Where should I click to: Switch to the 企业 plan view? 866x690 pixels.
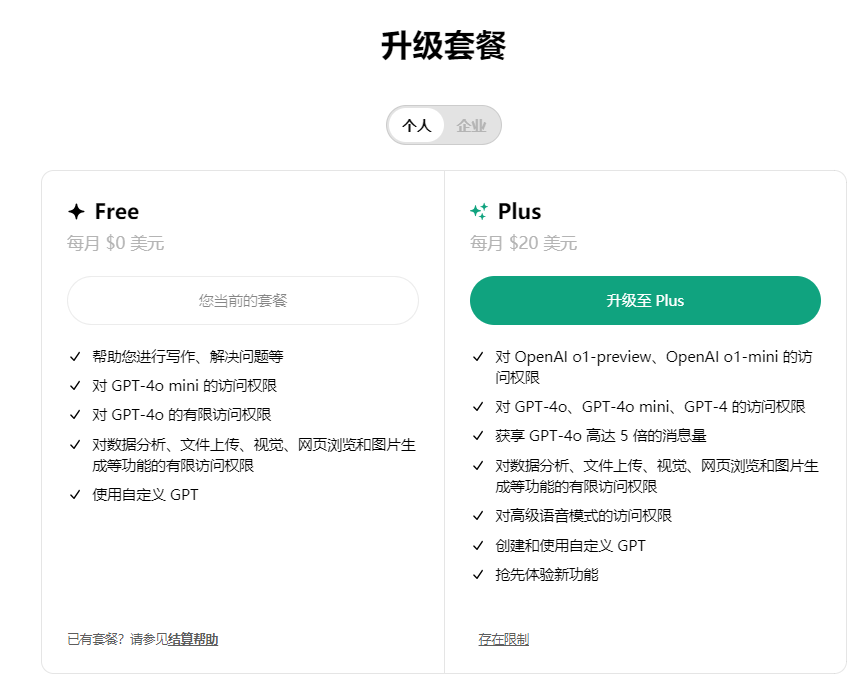pyautogui.click(x=470, y=125)
